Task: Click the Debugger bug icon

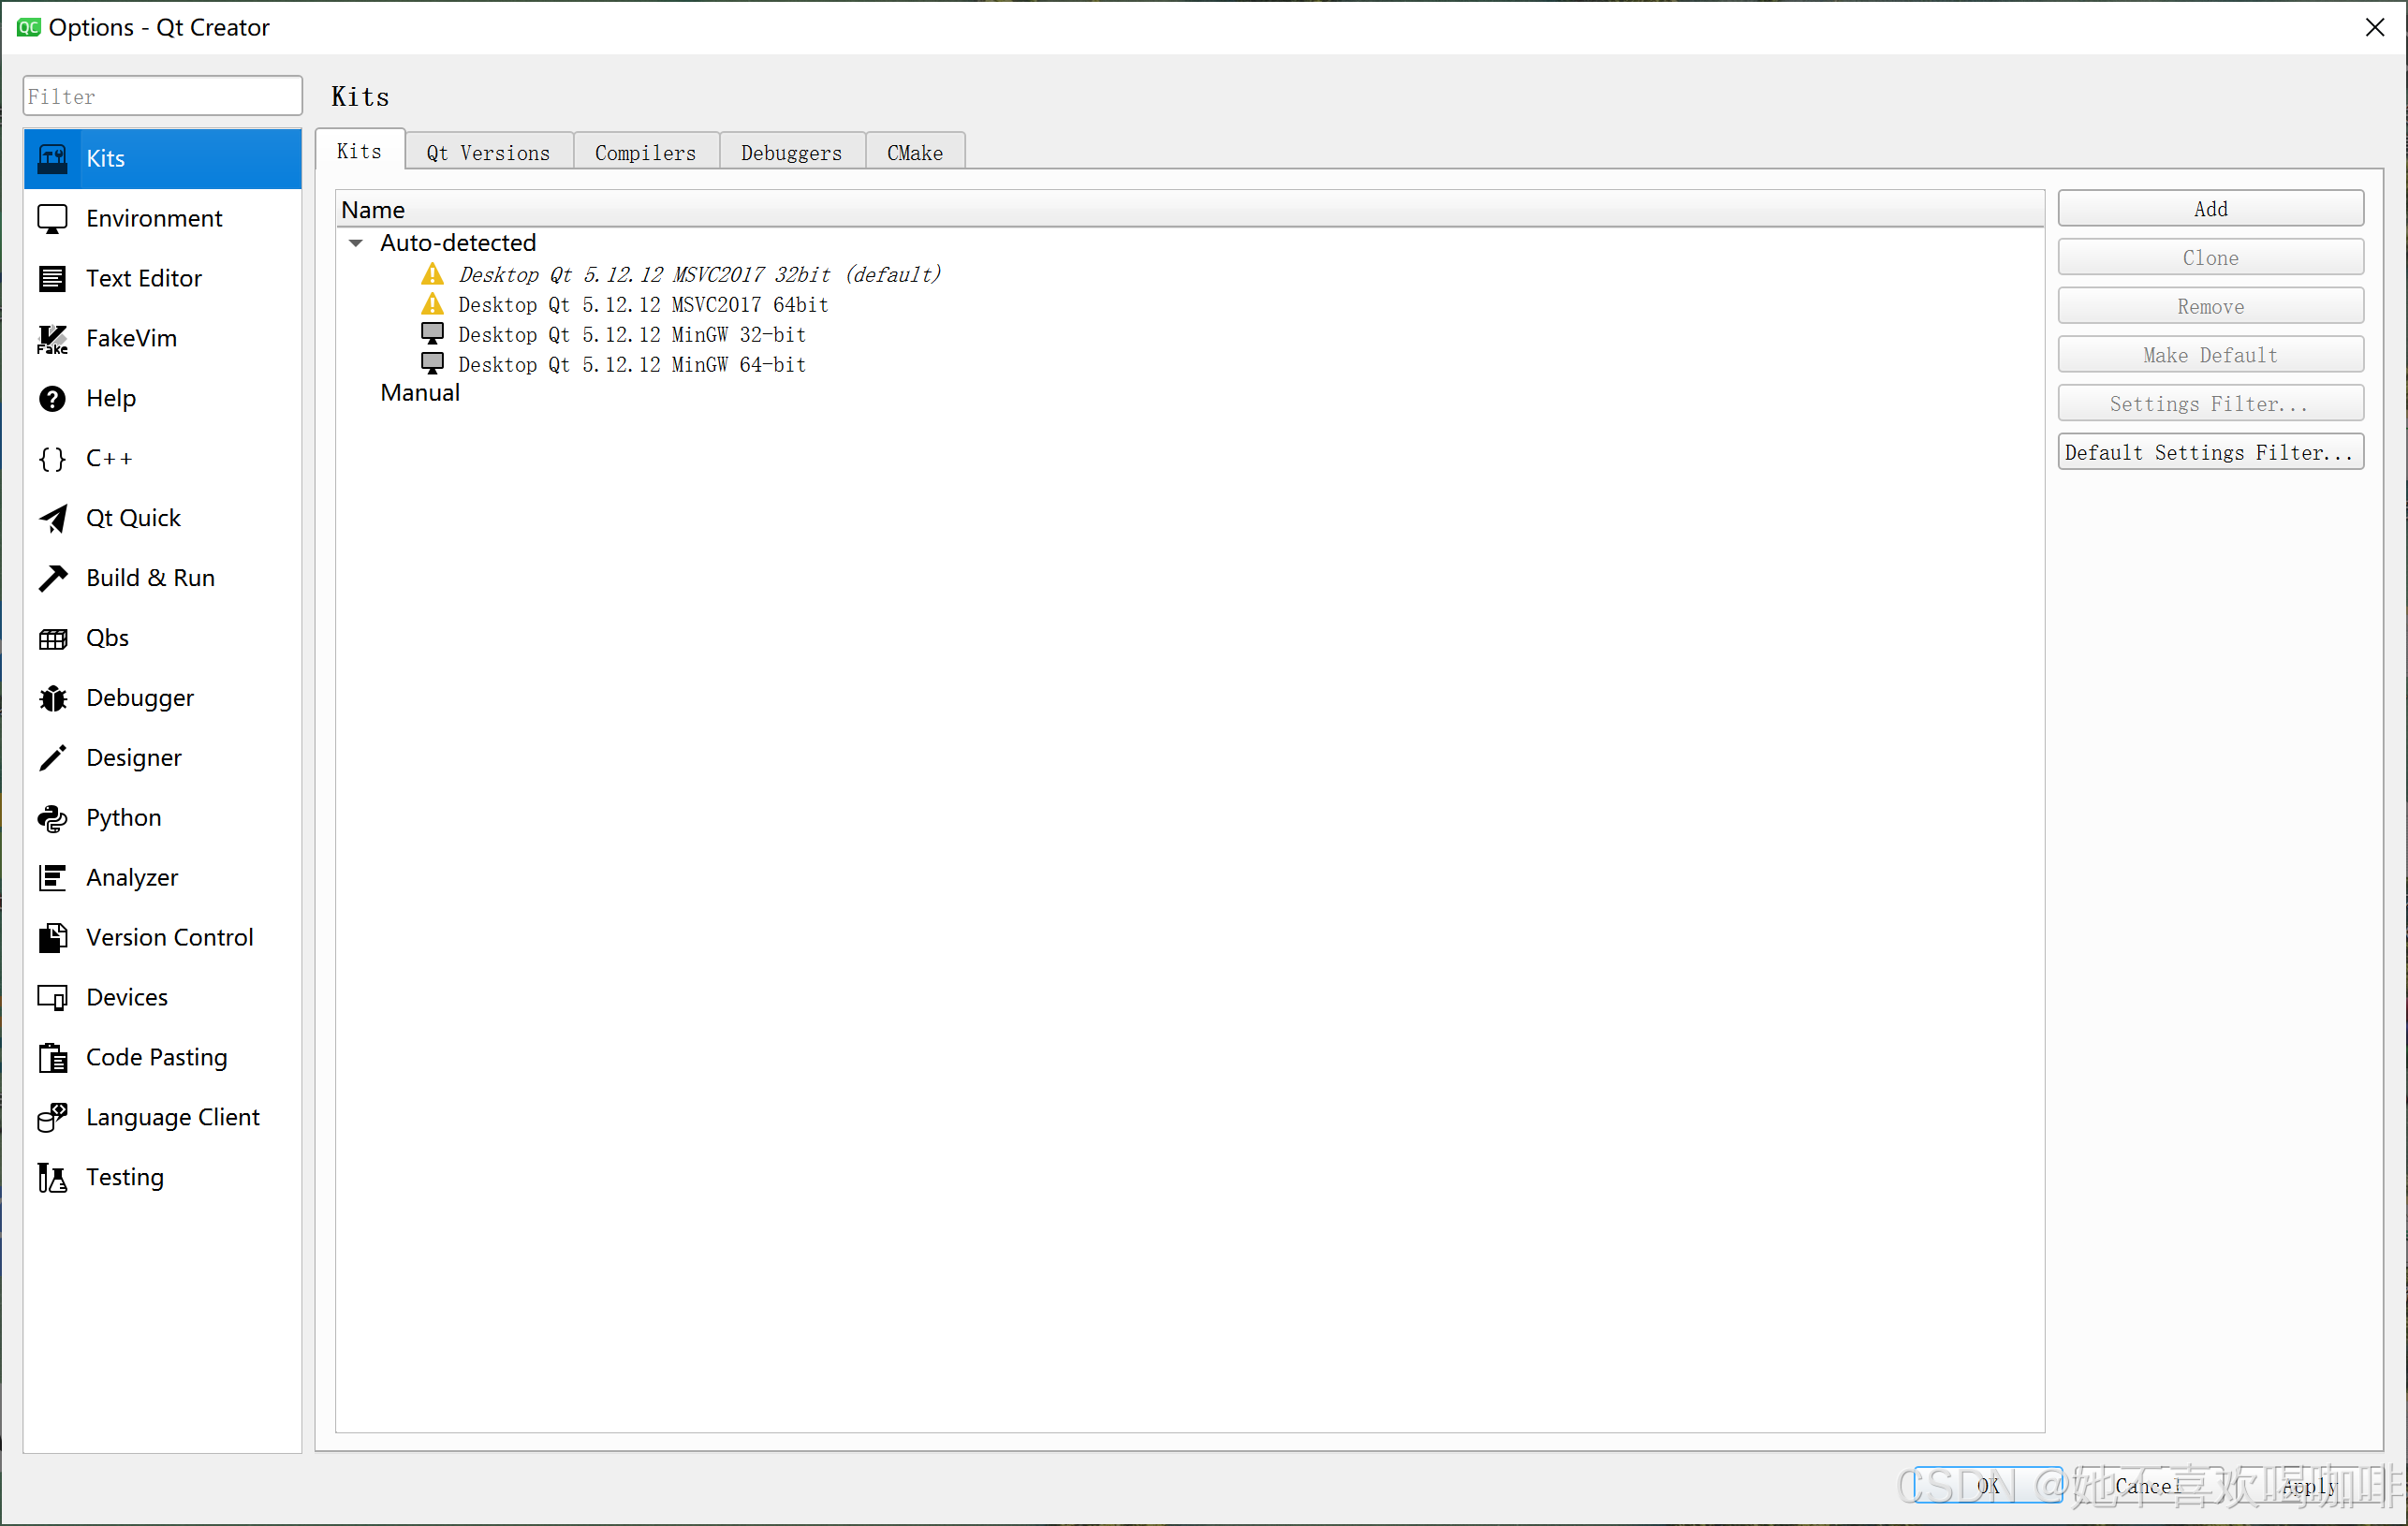Action: pos(52,698)
